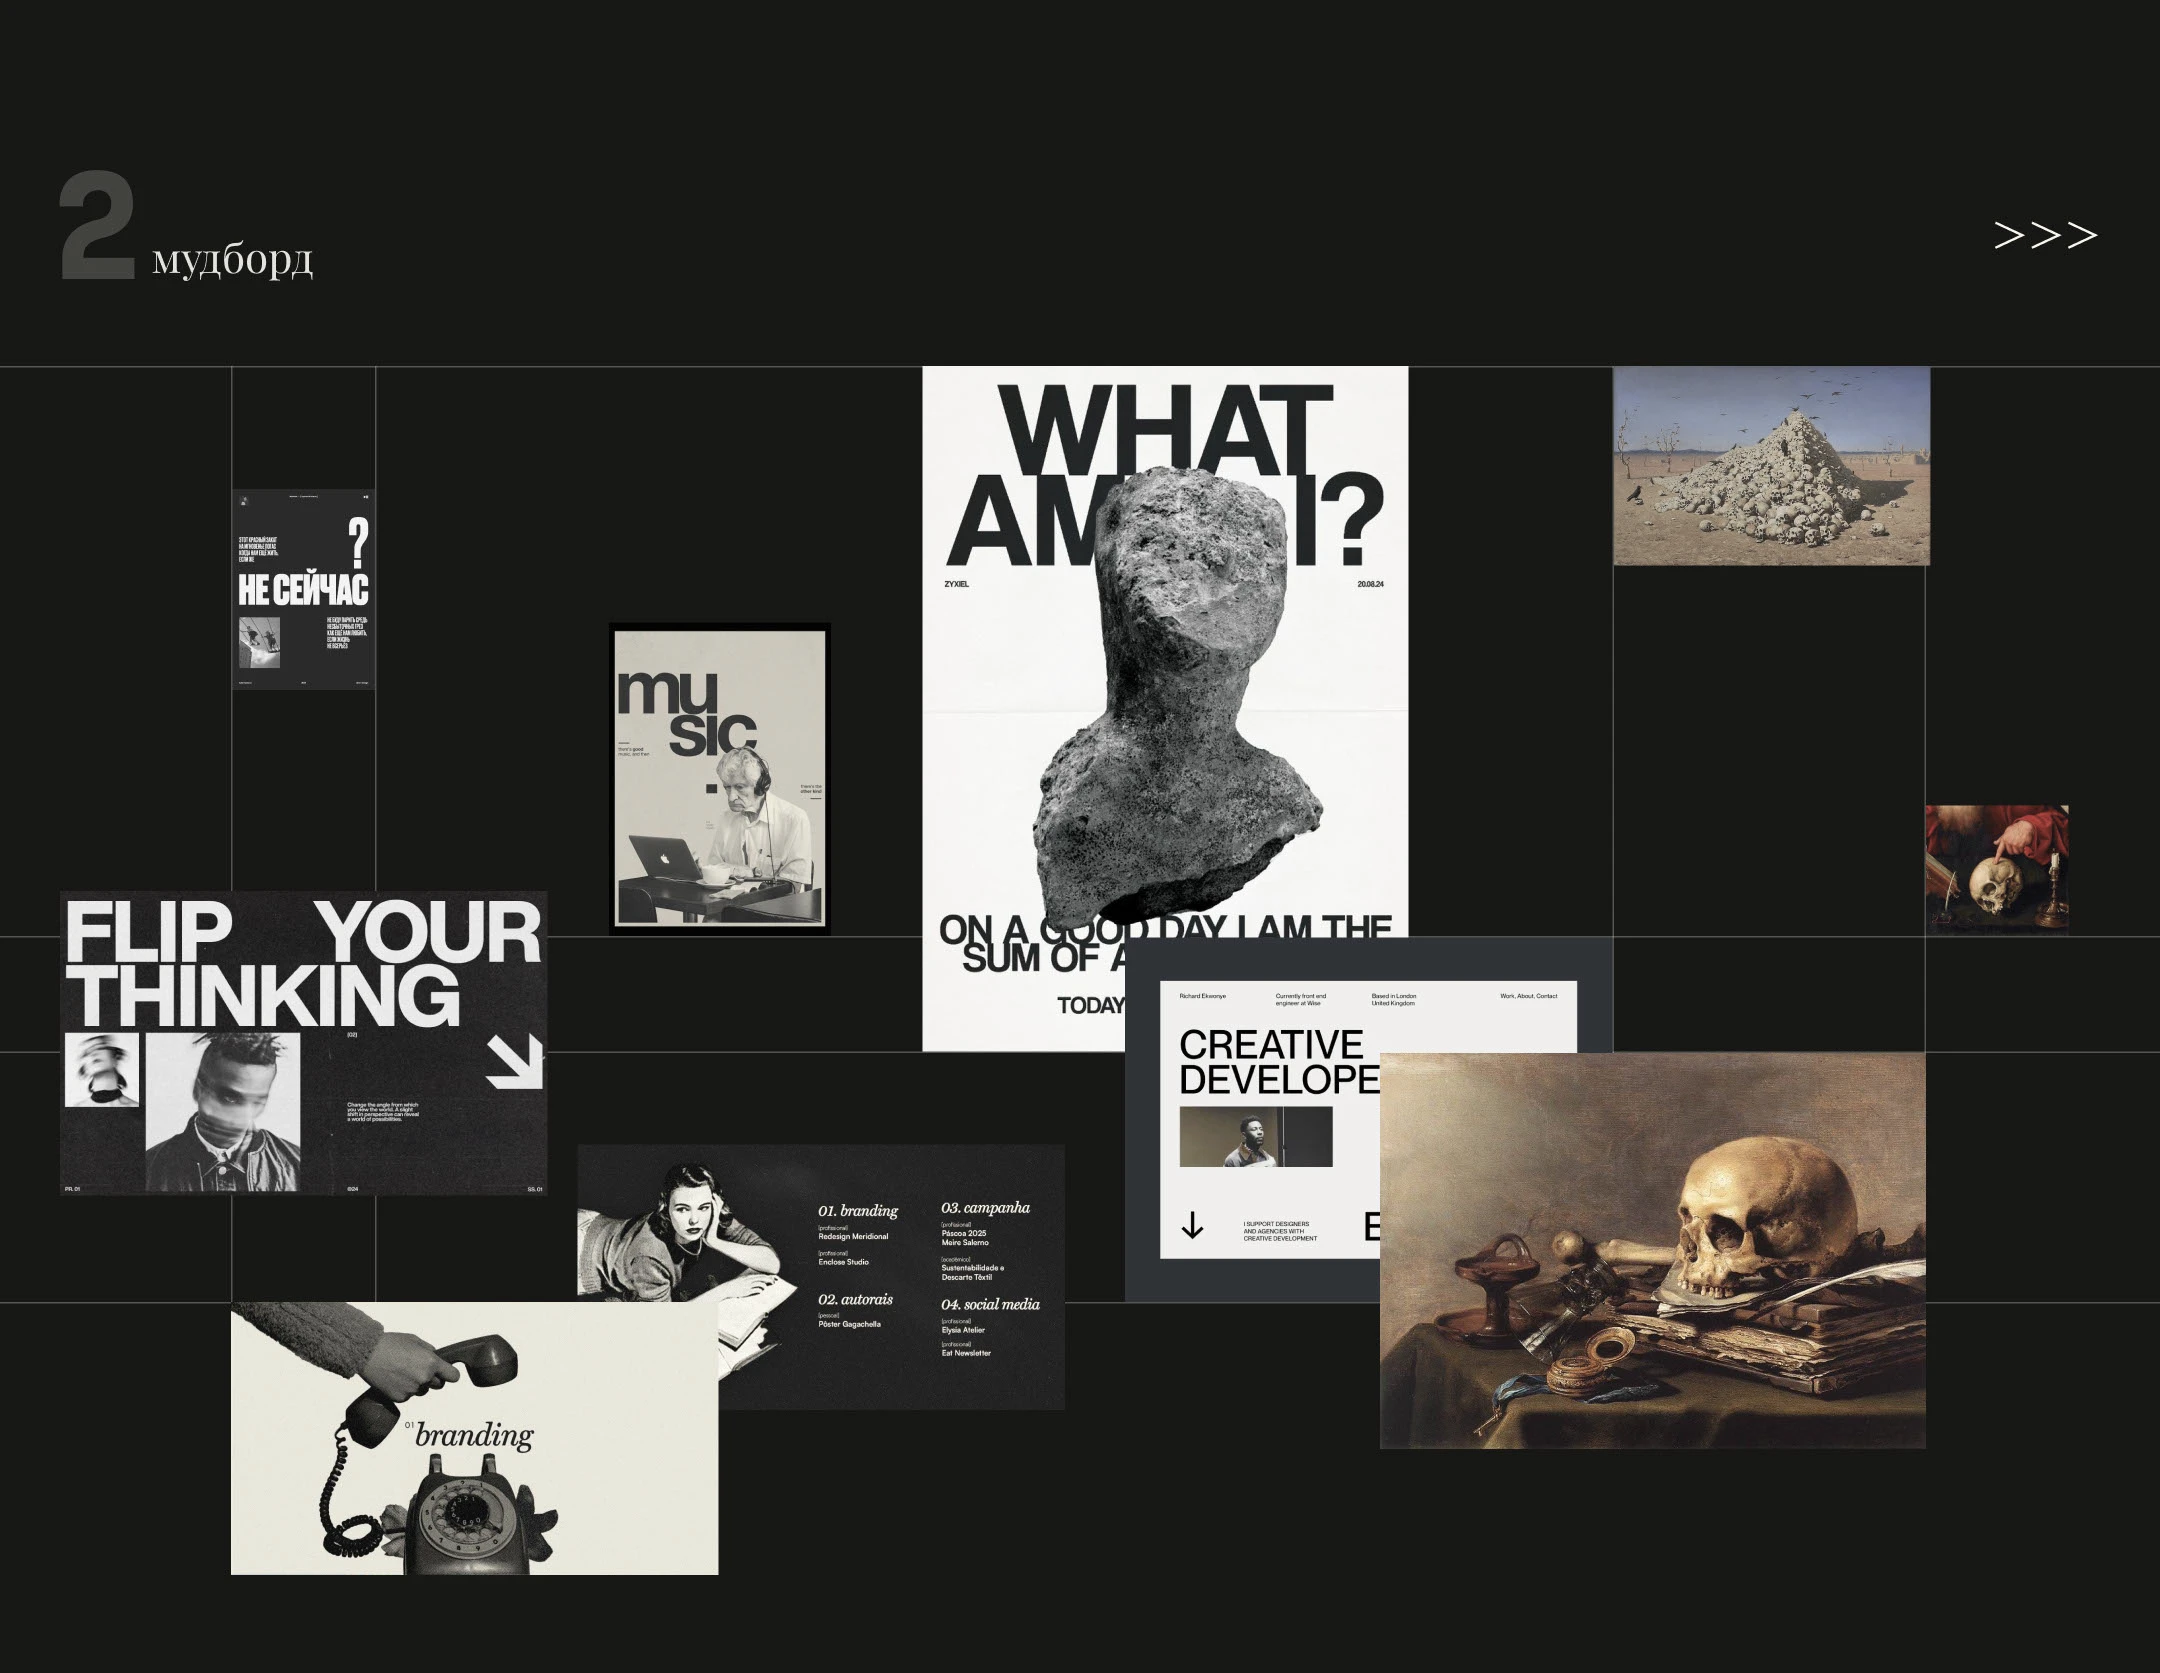
Task: Click the large question mark on НЕ СЕЙЧАС poster
Action: click(358, 545)
